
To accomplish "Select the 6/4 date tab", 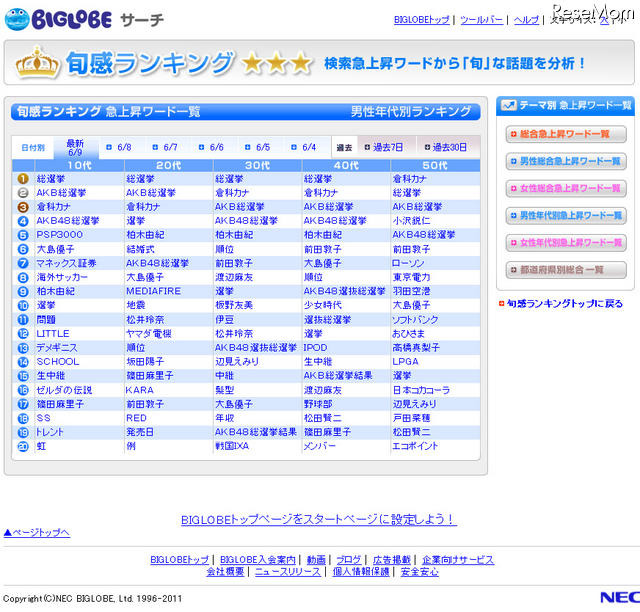I will 304,147.
